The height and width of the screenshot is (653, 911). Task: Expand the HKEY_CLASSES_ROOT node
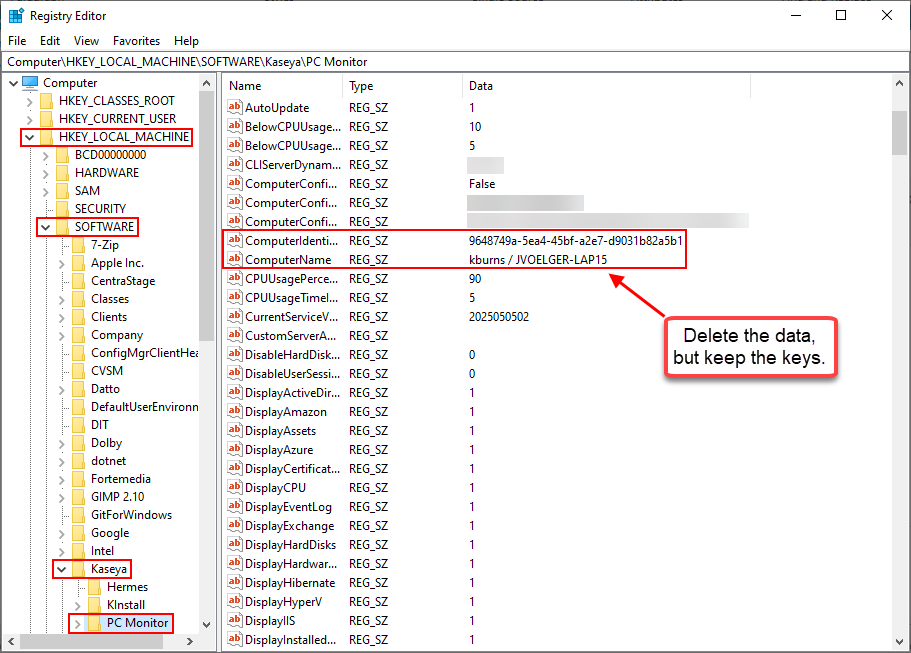(x=29, y=101)
